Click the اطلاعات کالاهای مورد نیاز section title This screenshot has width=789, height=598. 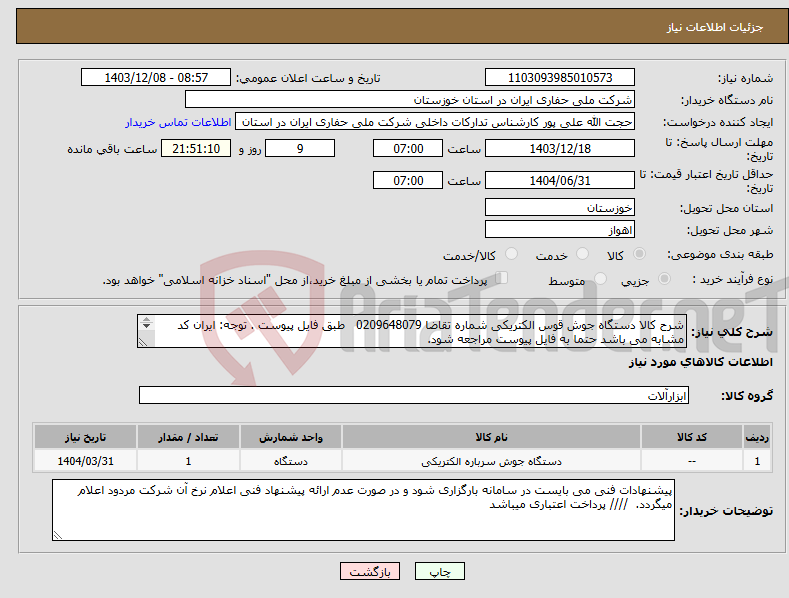click(x=700, y=362)
